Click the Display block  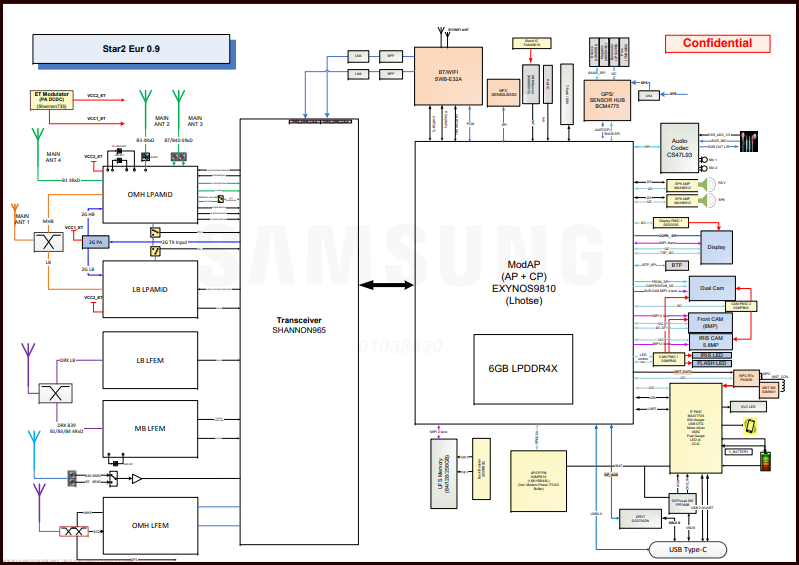point(716,247)
